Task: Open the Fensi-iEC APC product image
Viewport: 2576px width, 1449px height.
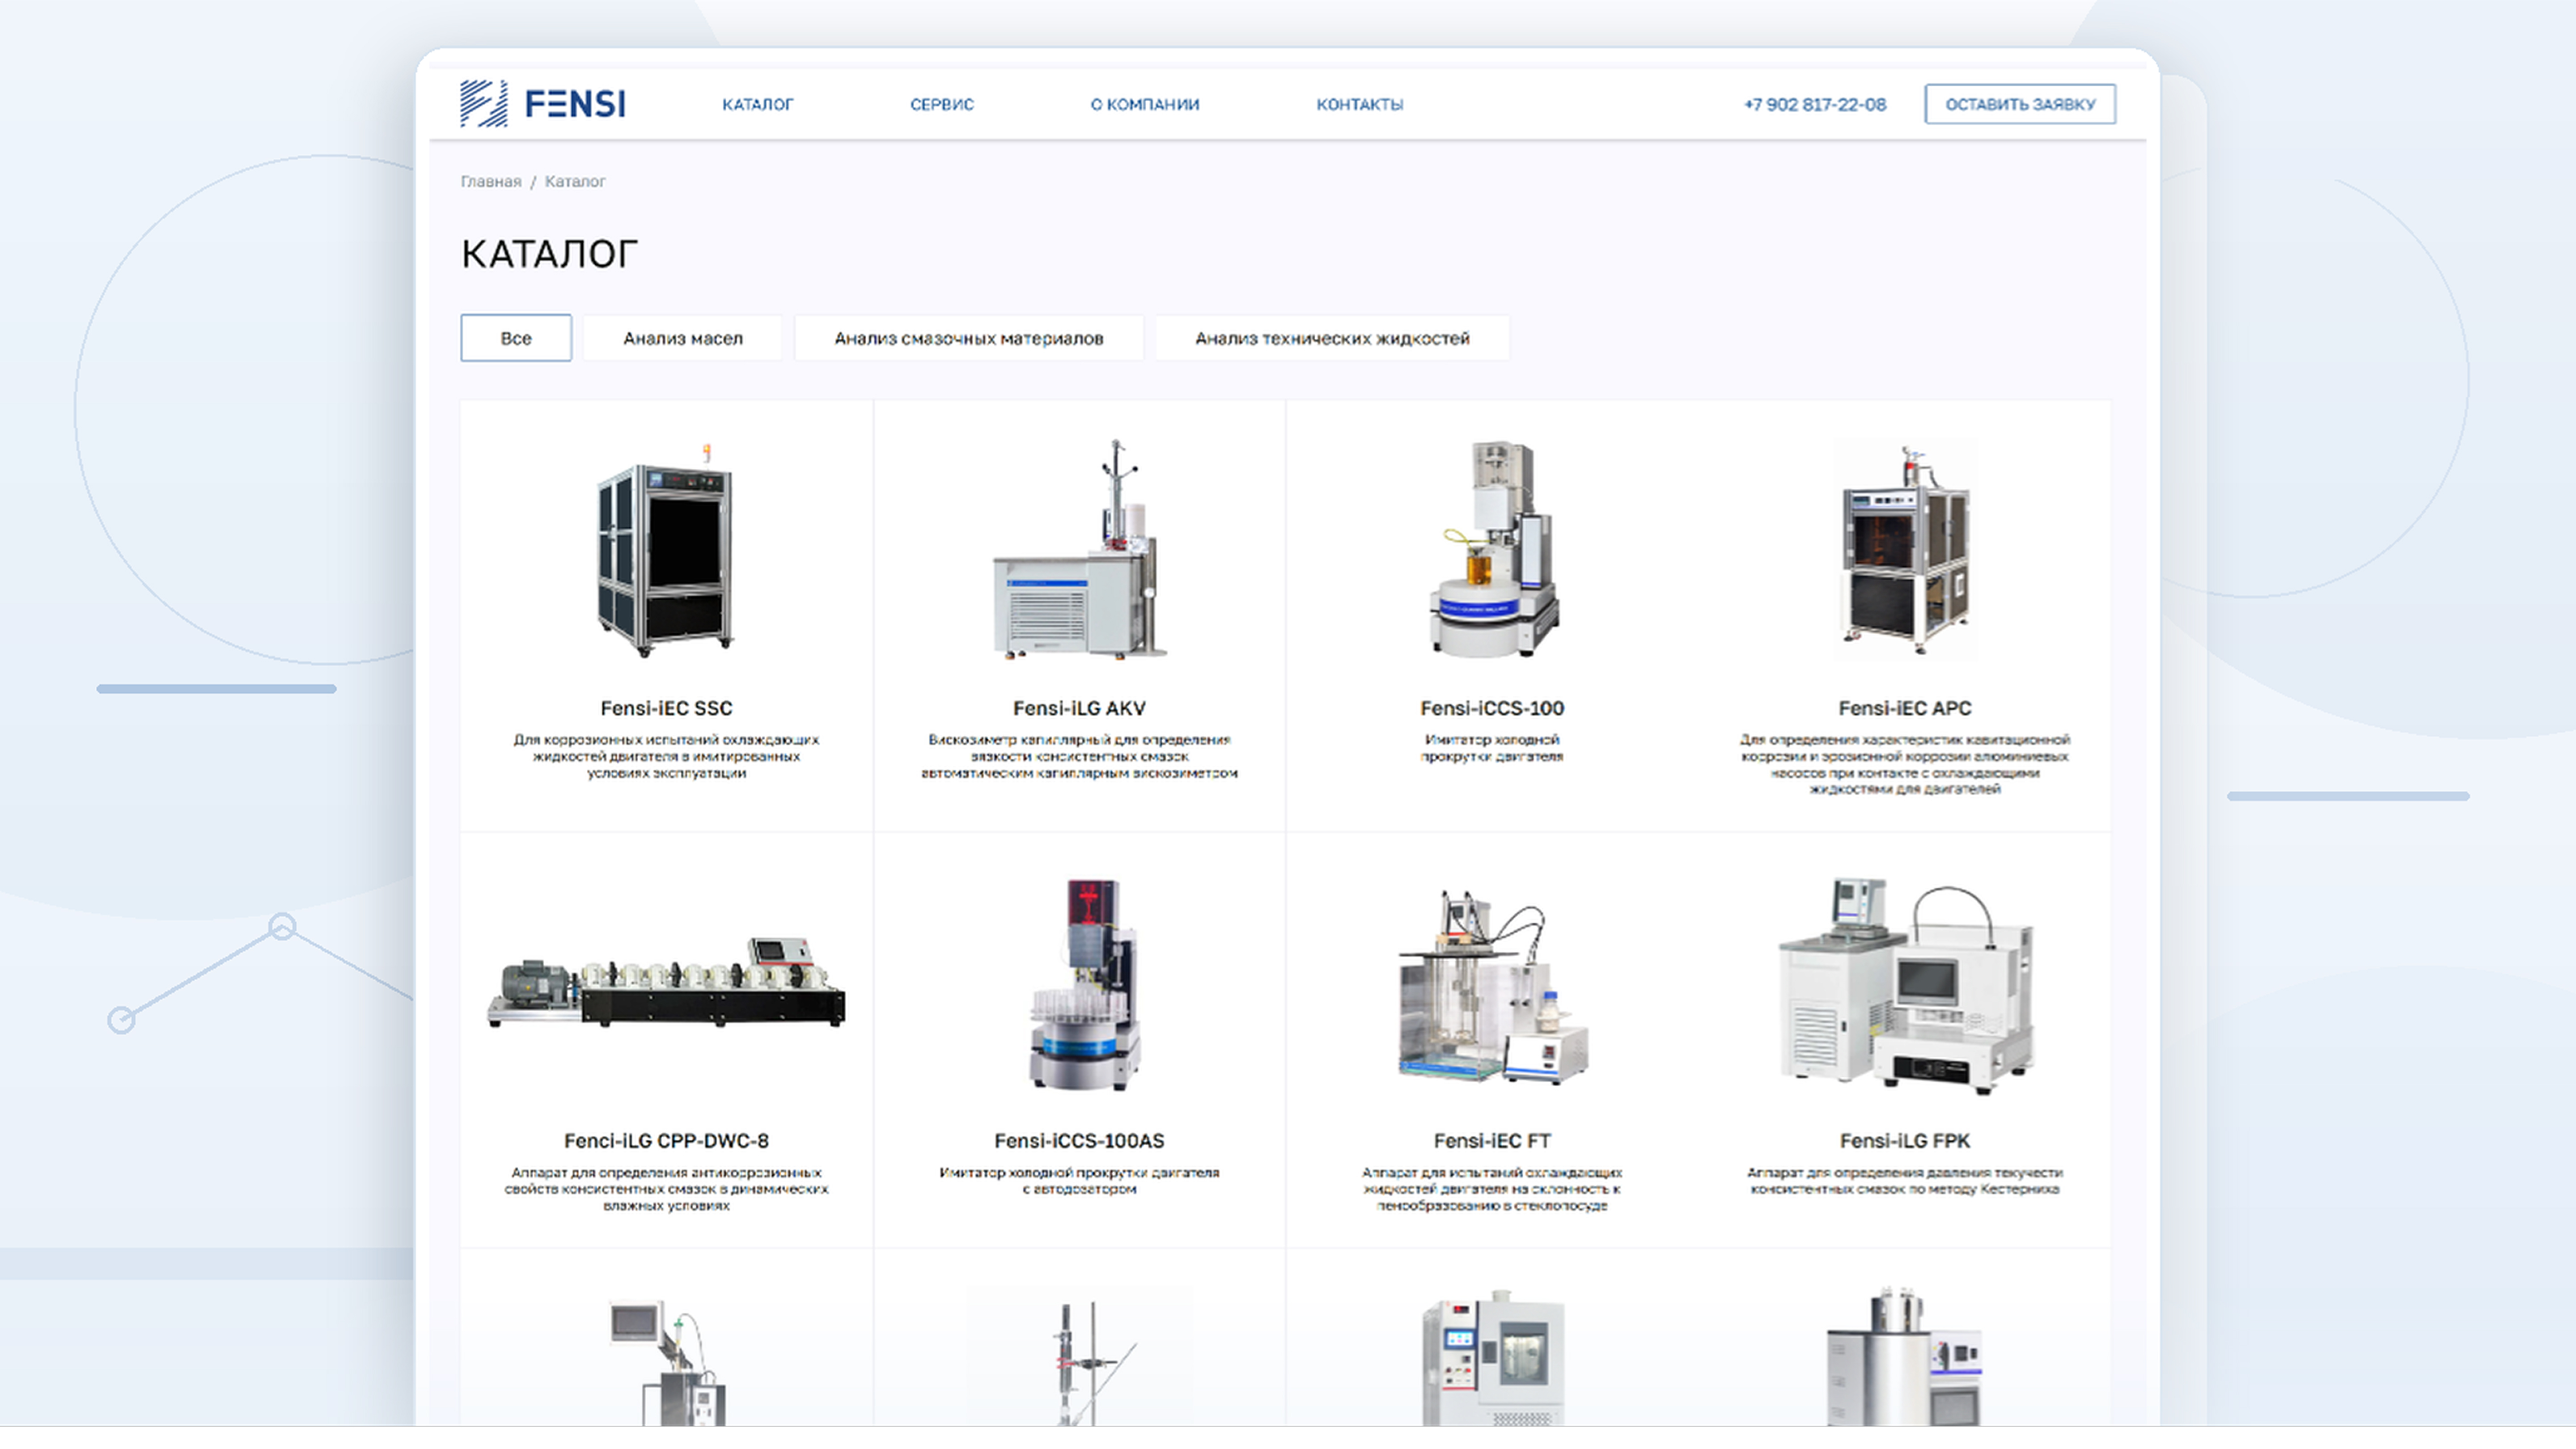Action: click(x=1905, y=550)
